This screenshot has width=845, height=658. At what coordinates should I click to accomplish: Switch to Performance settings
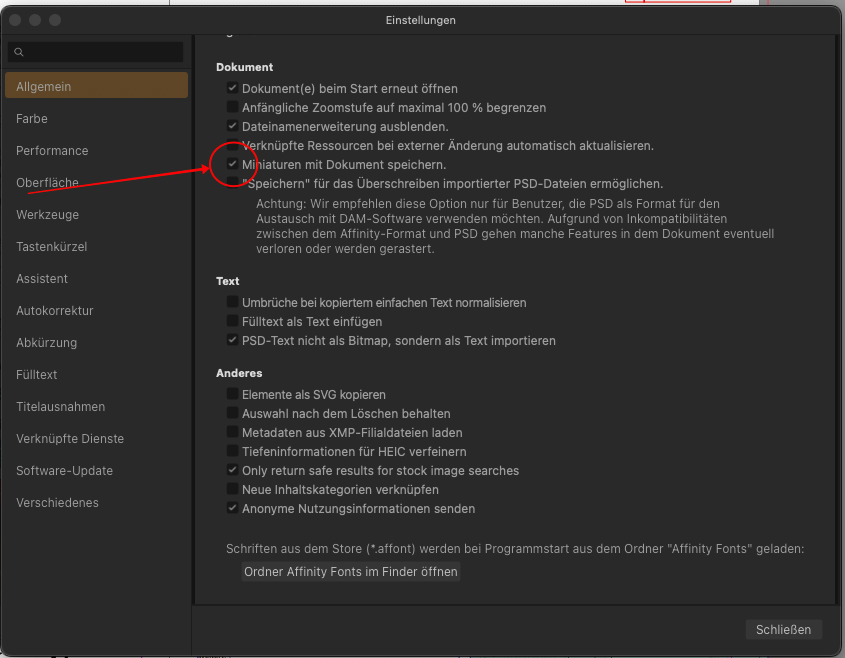(x=52, y=151)
